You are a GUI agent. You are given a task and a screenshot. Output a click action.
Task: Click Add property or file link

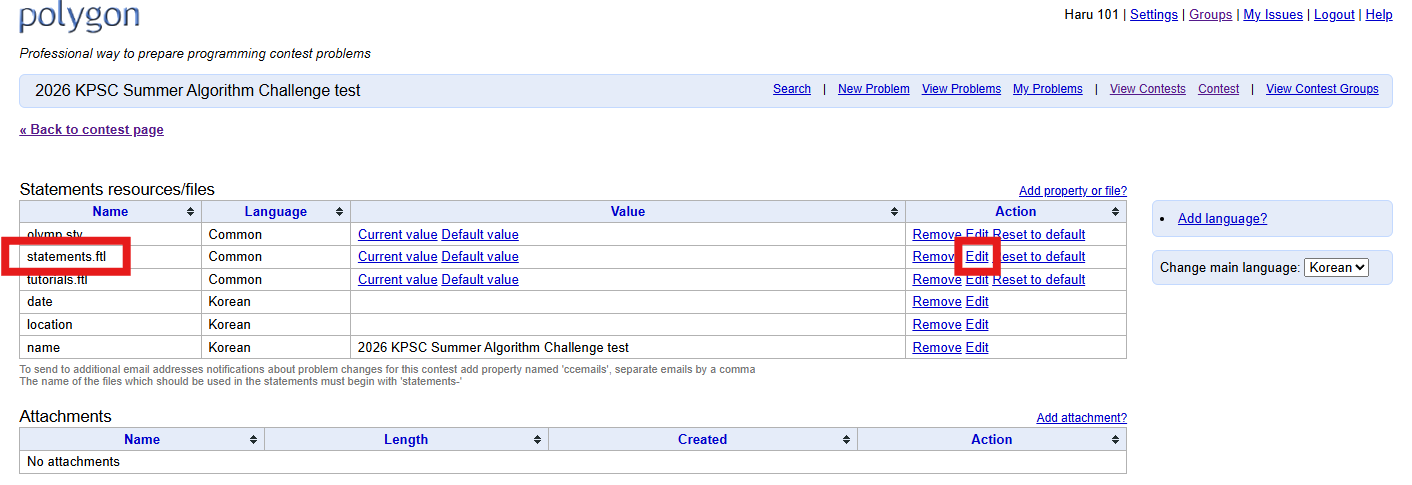point(1073,191)
